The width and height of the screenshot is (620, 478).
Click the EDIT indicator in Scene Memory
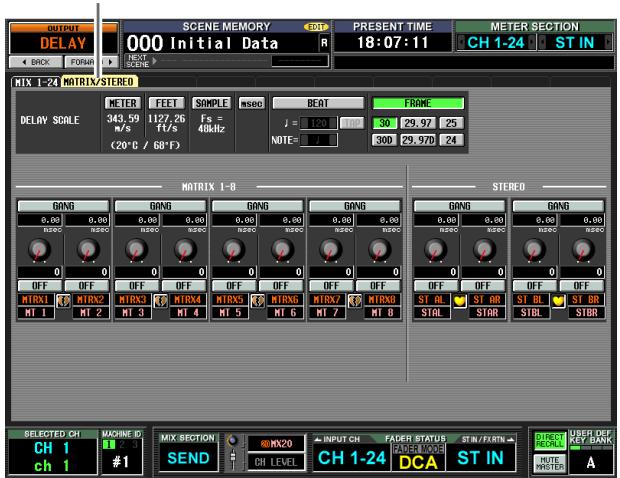pyautogui.click(x=316, y=27)
